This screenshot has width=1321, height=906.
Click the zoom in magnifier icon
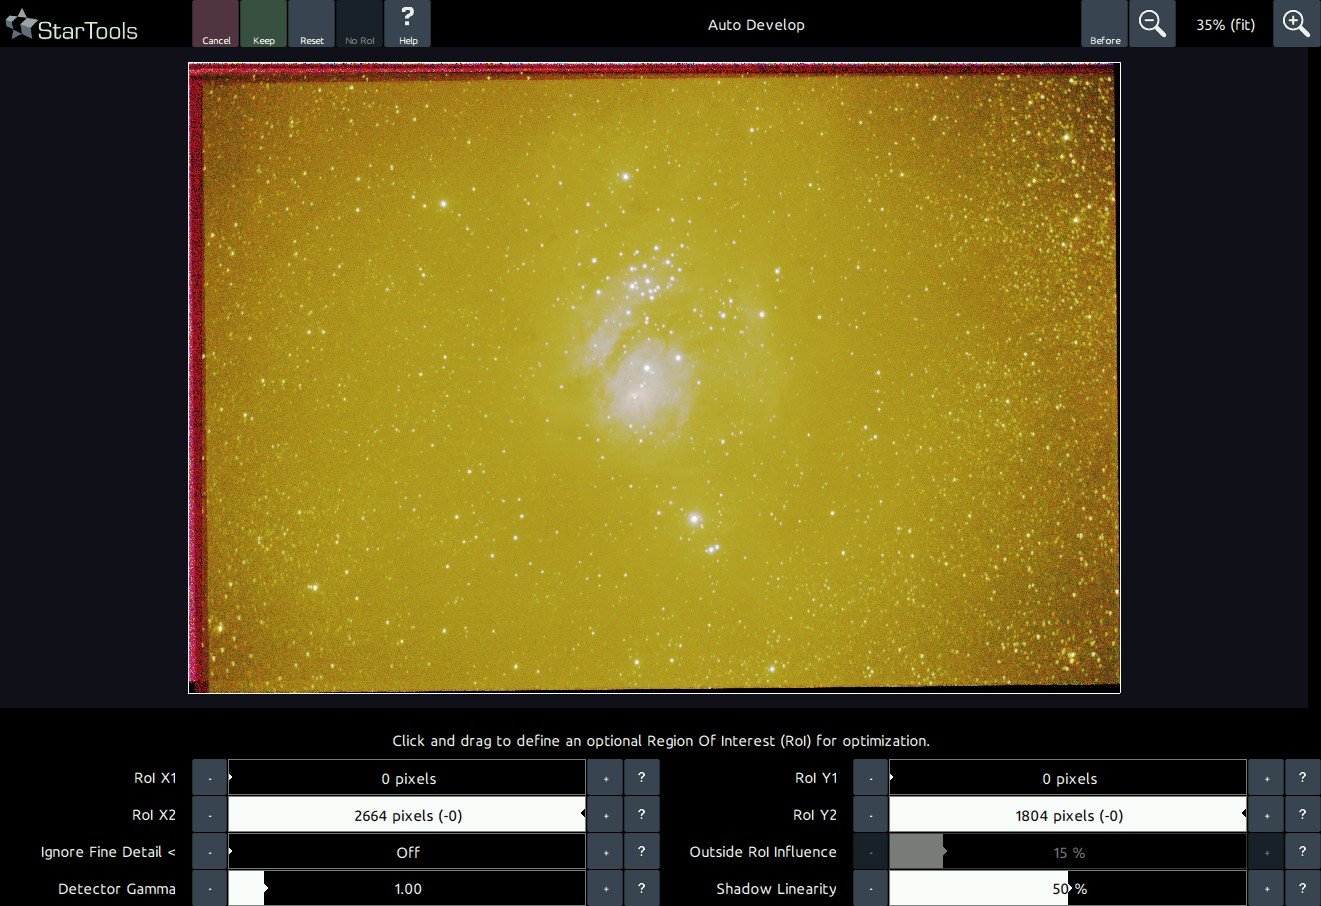(x=1296, y=24)
